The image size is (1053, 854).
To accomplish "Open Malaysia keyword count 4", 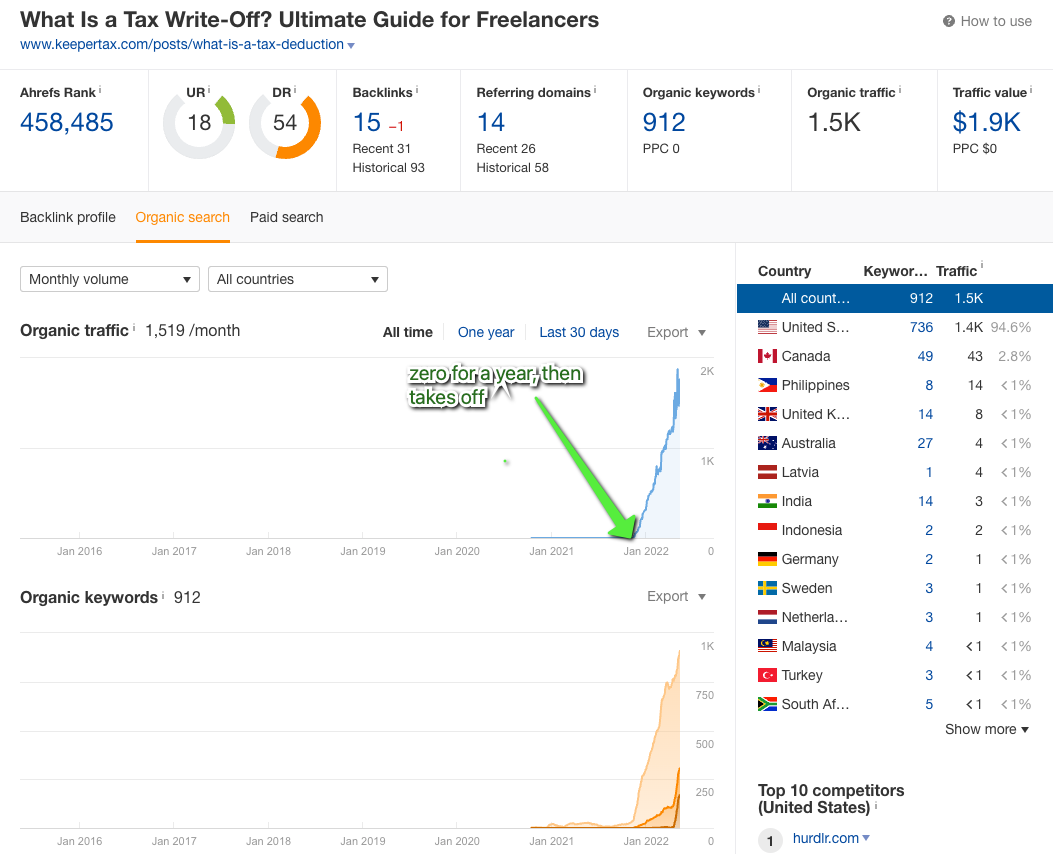I will coord(929,647).
